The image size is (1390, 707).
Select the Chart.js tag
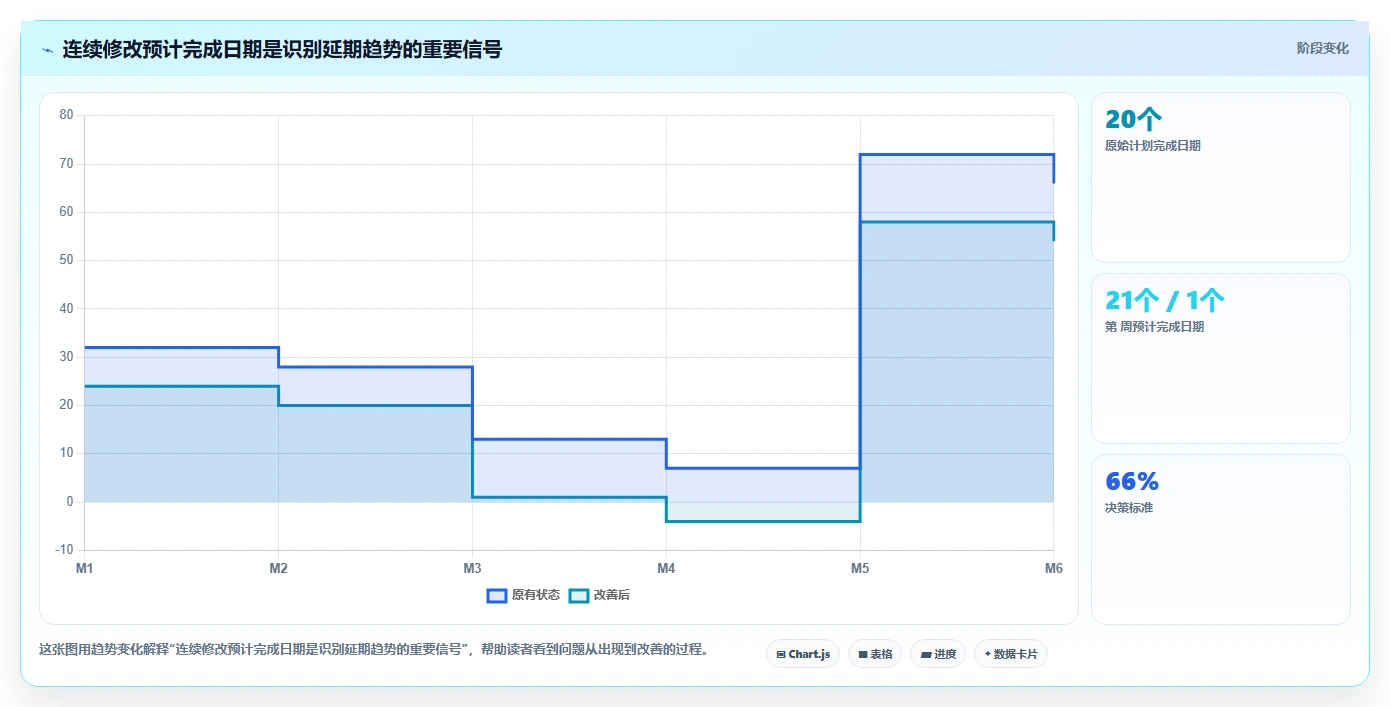(x=803, y=654)
